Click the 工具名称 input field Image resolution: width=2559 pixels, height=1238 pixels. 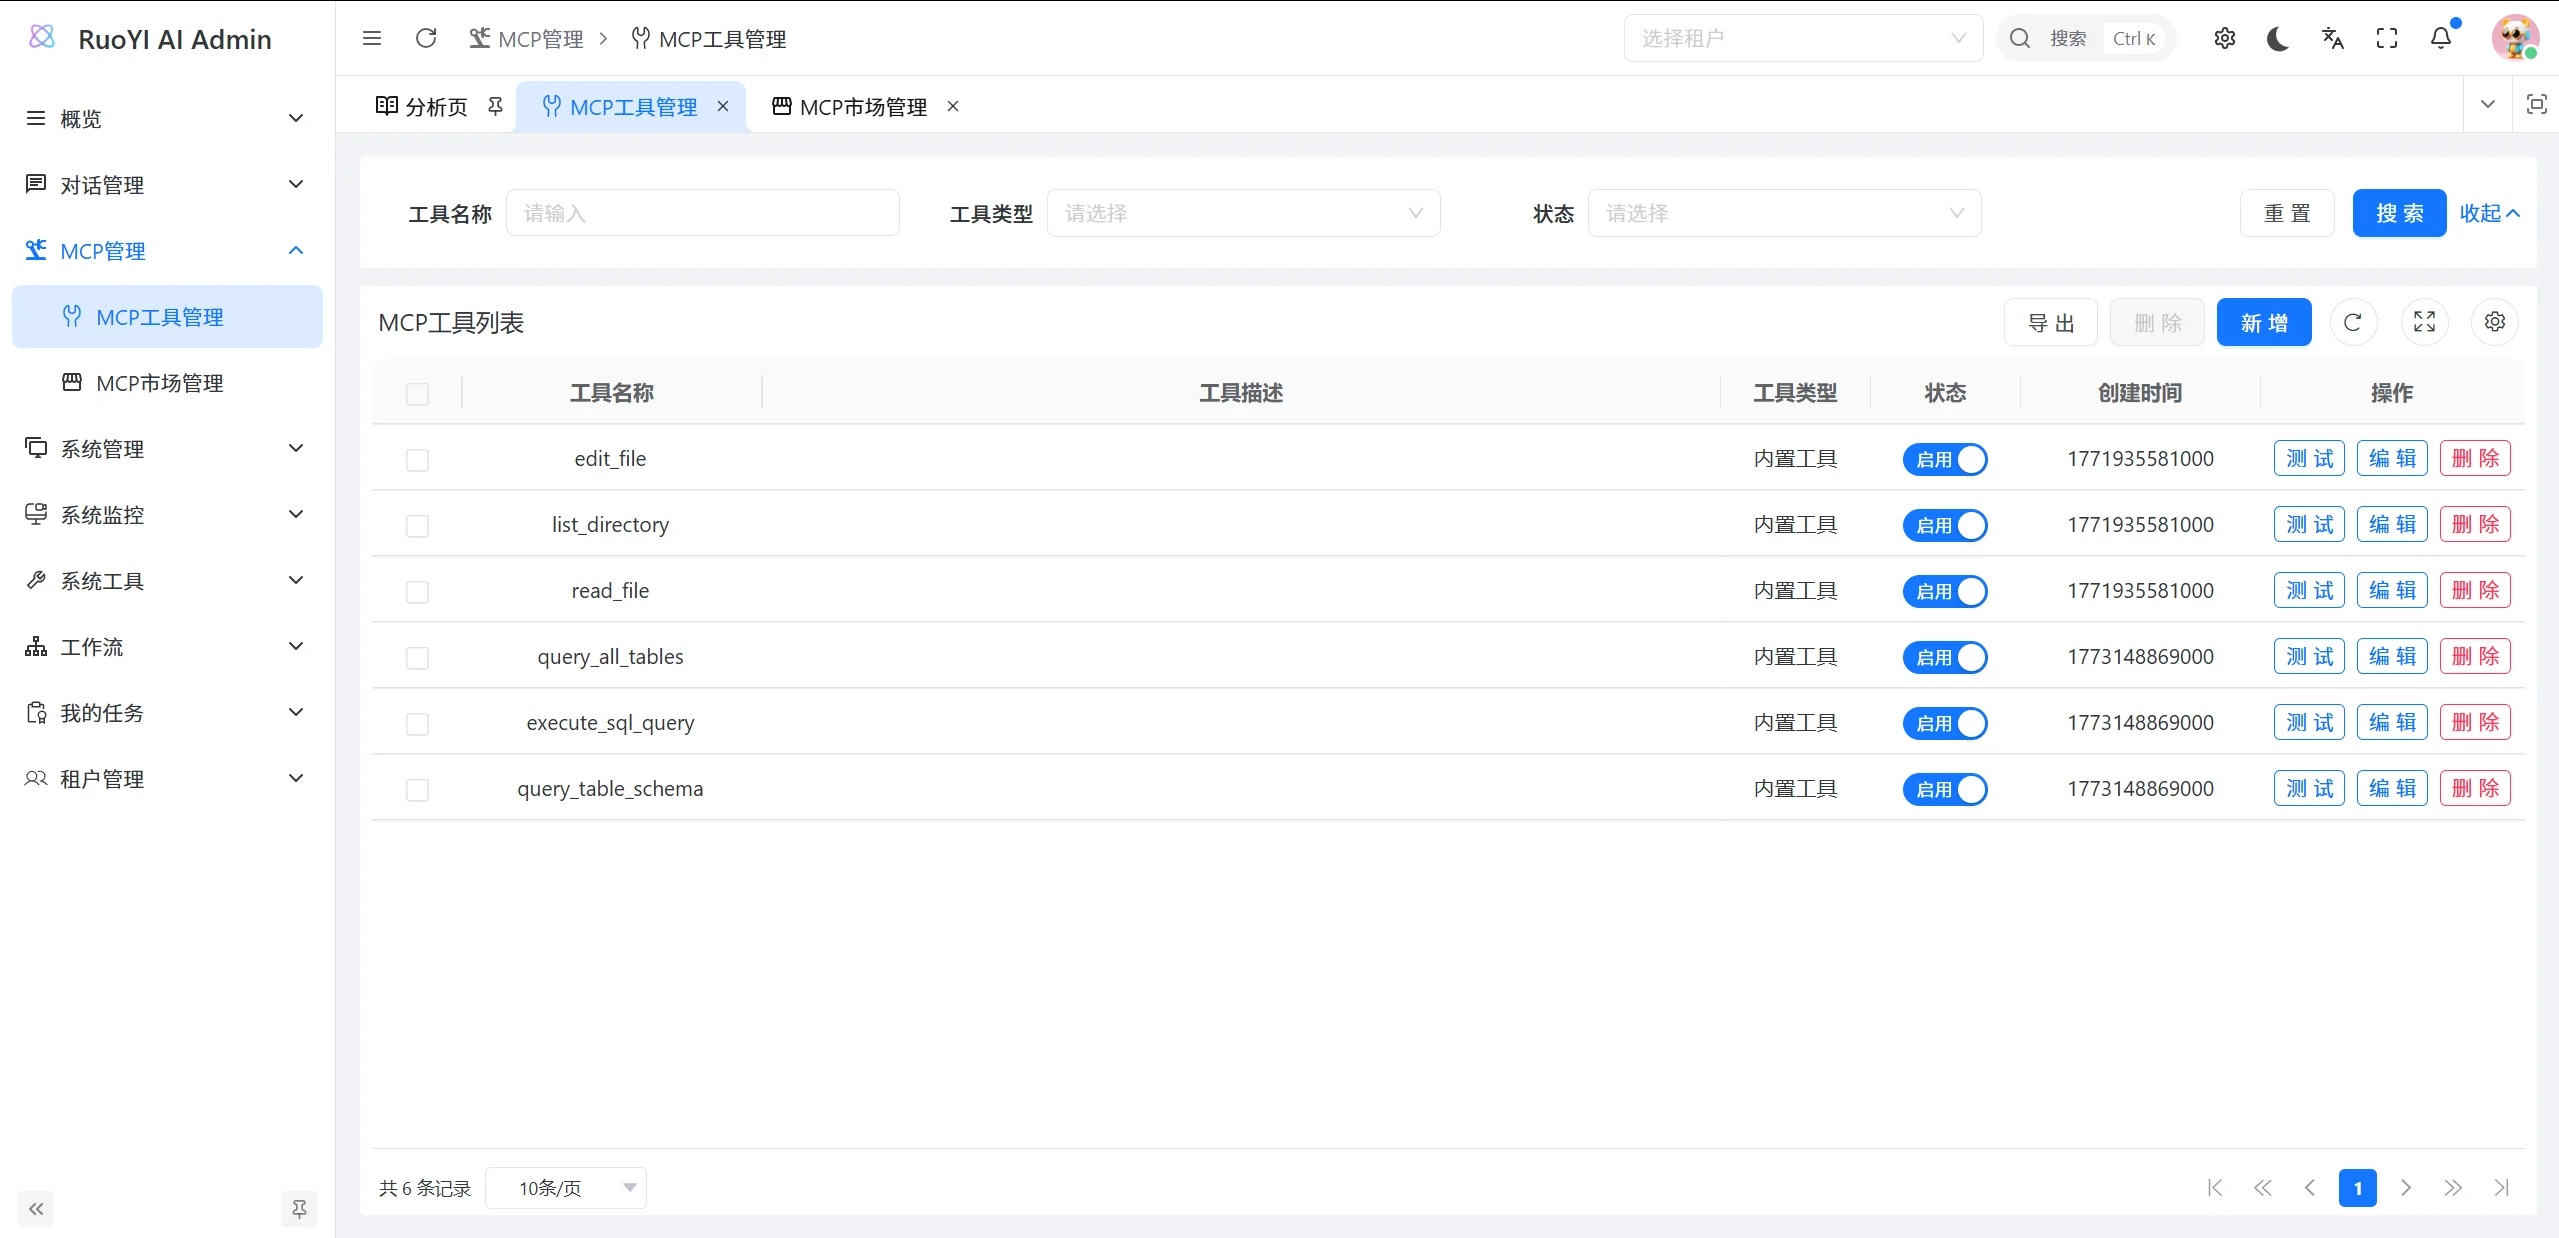[x=702, y=212]
